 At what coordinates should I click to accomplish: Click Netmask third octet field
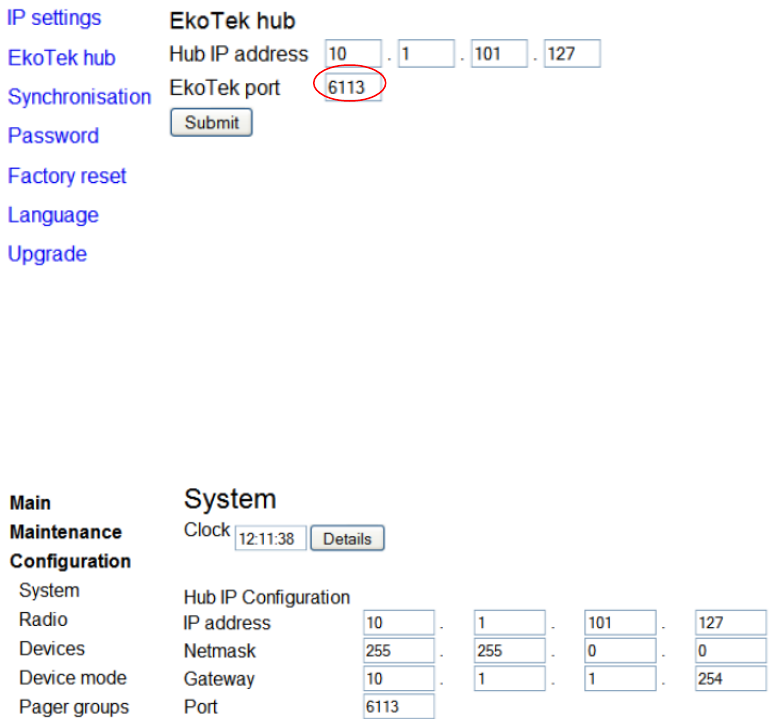point(620,650)
